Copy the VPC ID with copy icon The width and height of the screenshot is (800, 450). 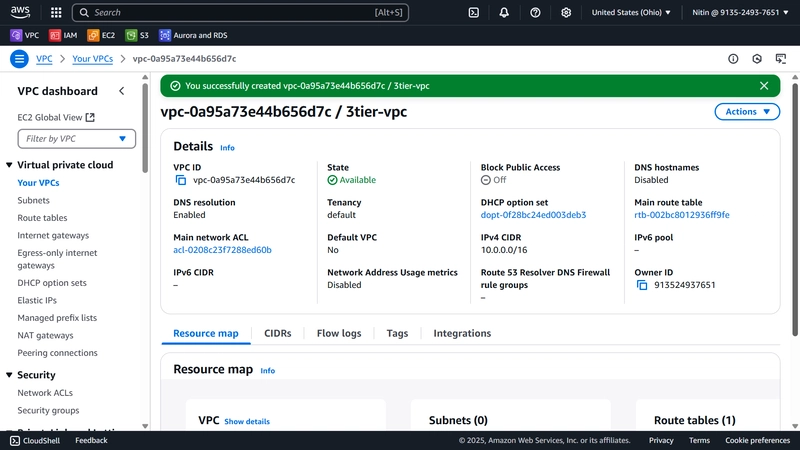click(181, 180)
